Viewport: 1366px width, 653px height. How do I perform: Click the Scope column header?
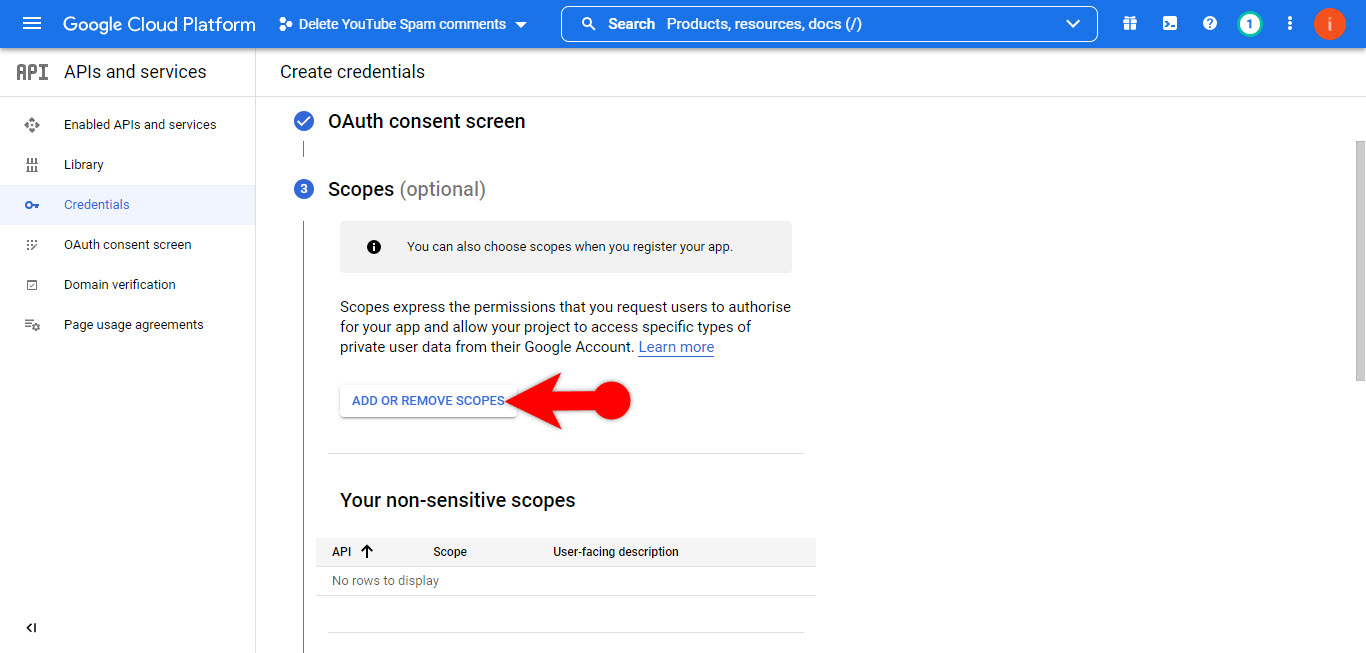[x=450, y=552]
